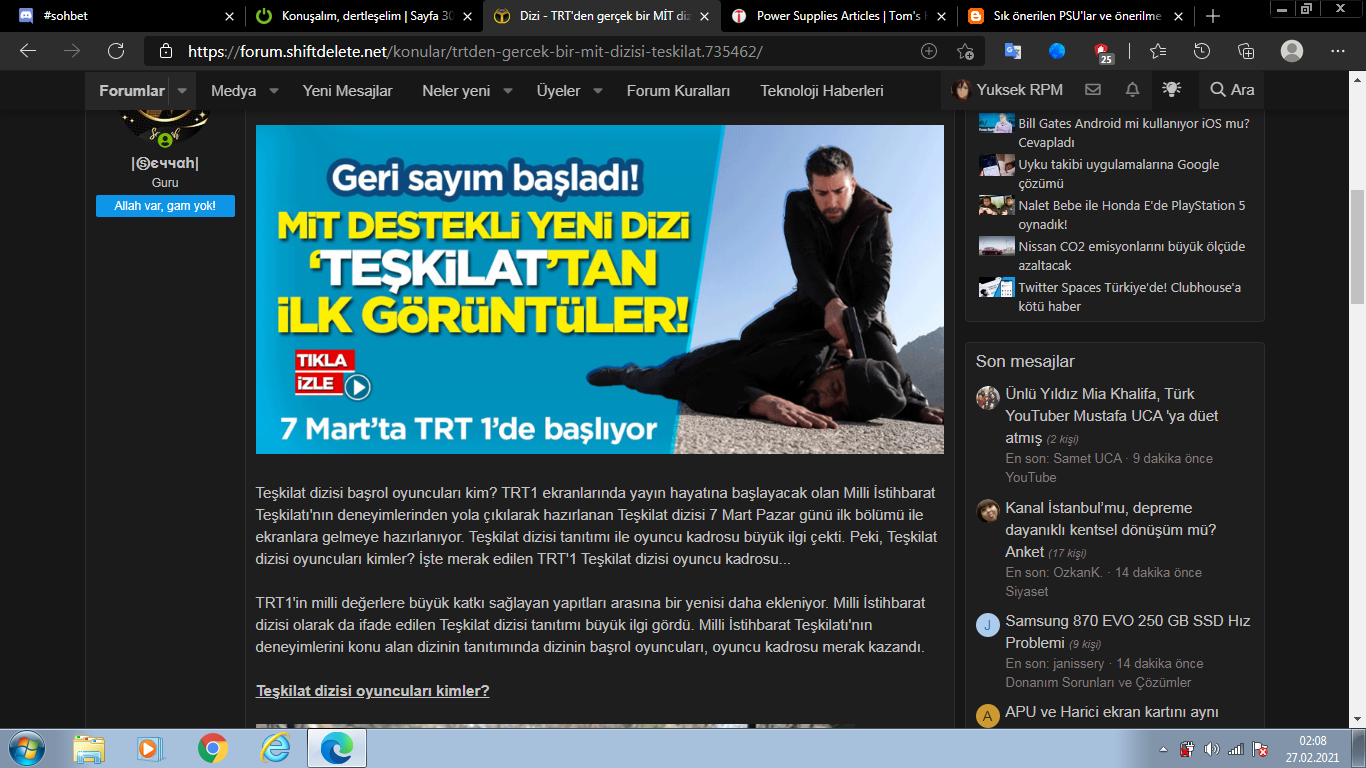1366x768 pixels.
Task: Open the Google Translate extension
Action: tap(1013, 51)
